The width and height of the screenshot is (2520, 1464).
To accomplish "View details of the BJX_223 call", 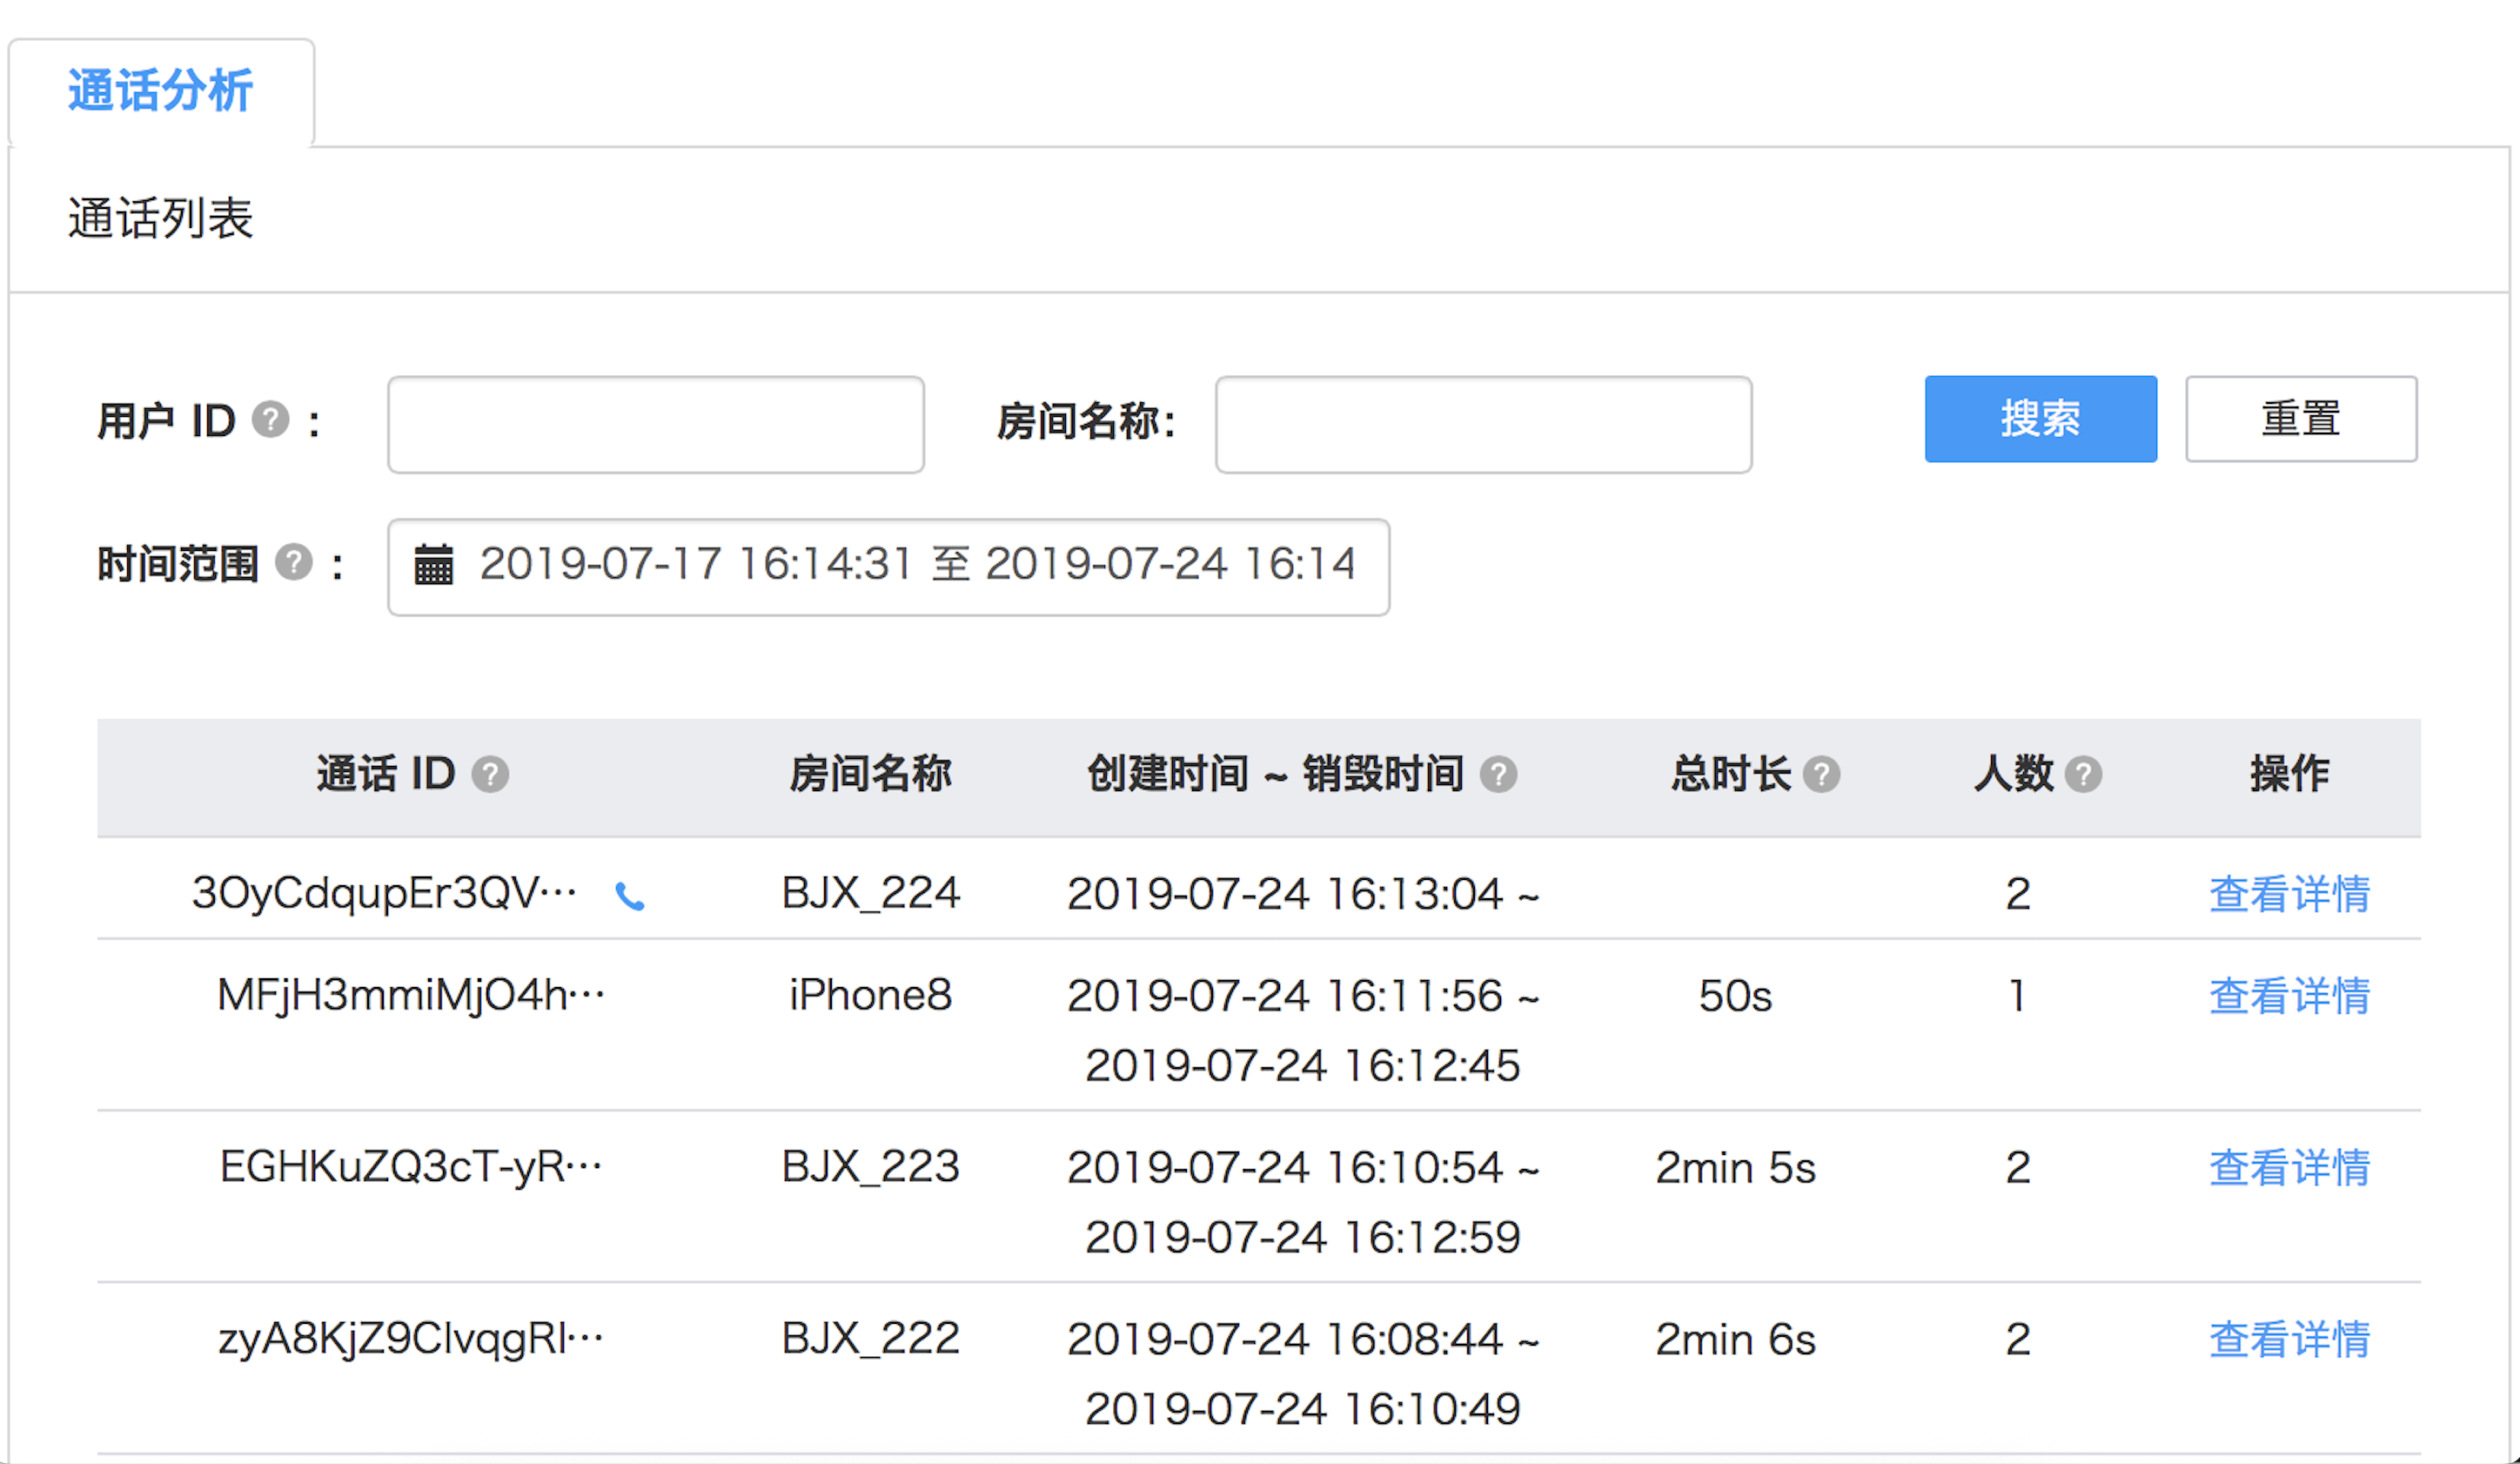I will [x=2289, y=1168].
